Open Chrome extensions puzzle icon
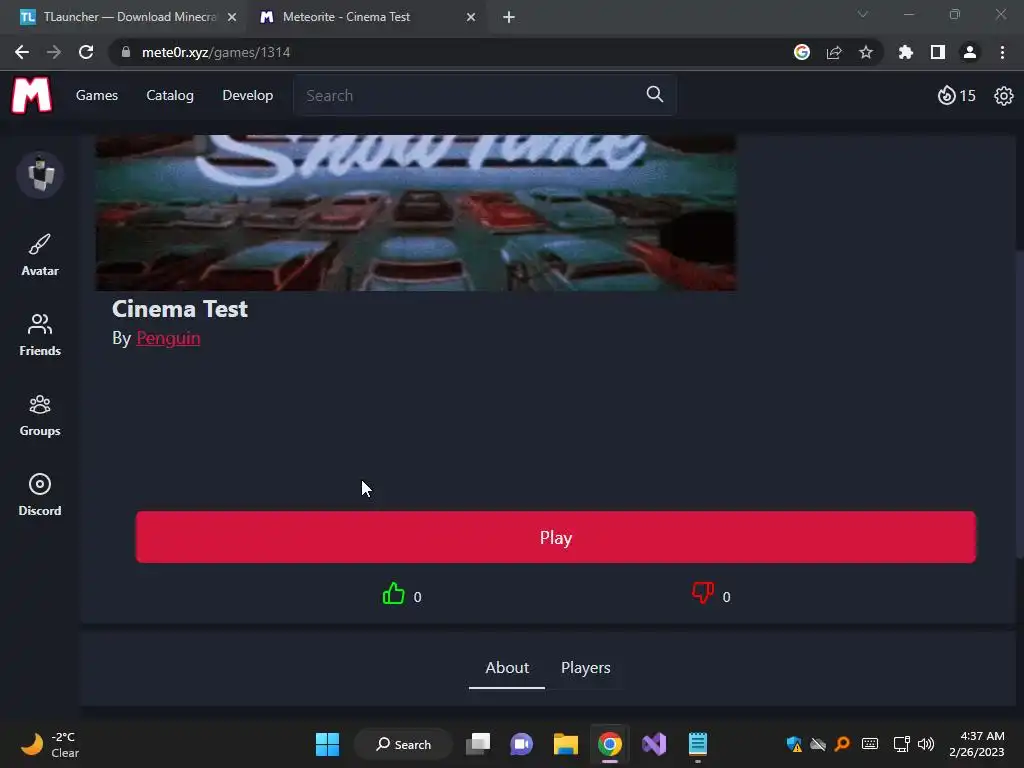The height and width of the screenshot is (768, 1024). click(x=905, y=52)
